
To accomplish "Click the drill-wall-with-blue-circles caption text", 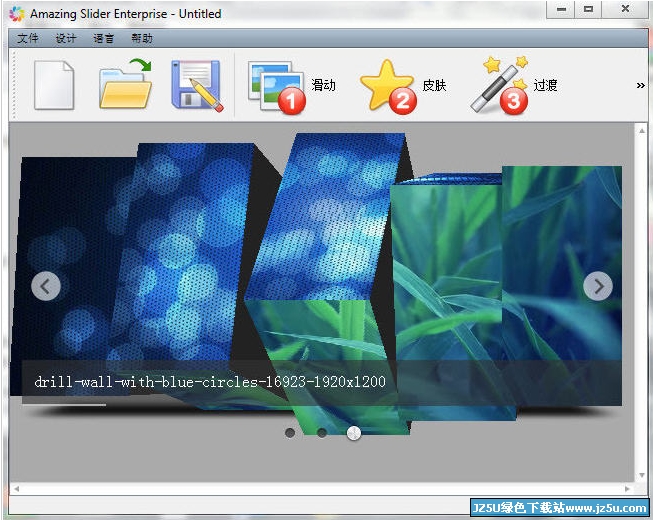I will [210, 382].
